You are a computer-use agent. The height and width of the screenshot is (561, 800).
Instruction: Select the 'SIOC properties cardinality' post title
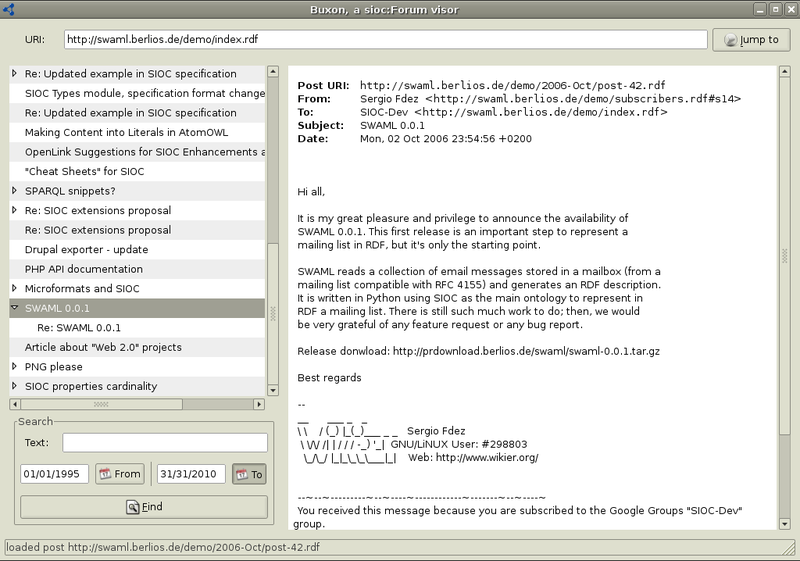click(91, 386)
